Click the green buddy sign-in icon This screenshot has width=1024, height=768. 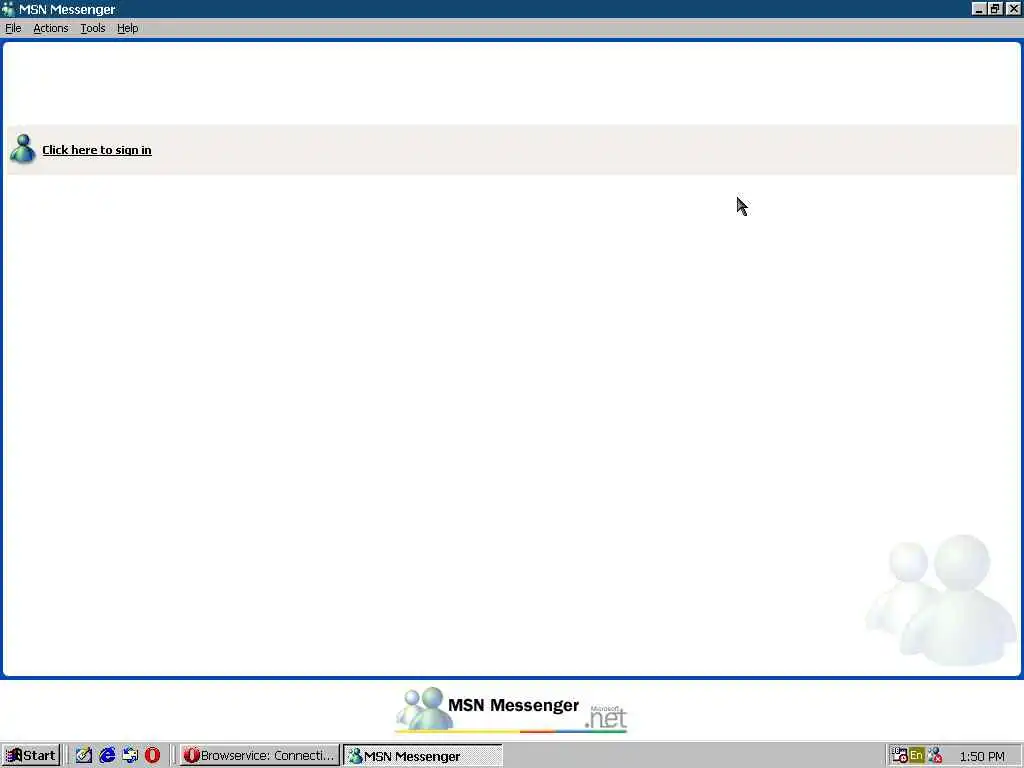pyautogui.click(x=23, y=150)
